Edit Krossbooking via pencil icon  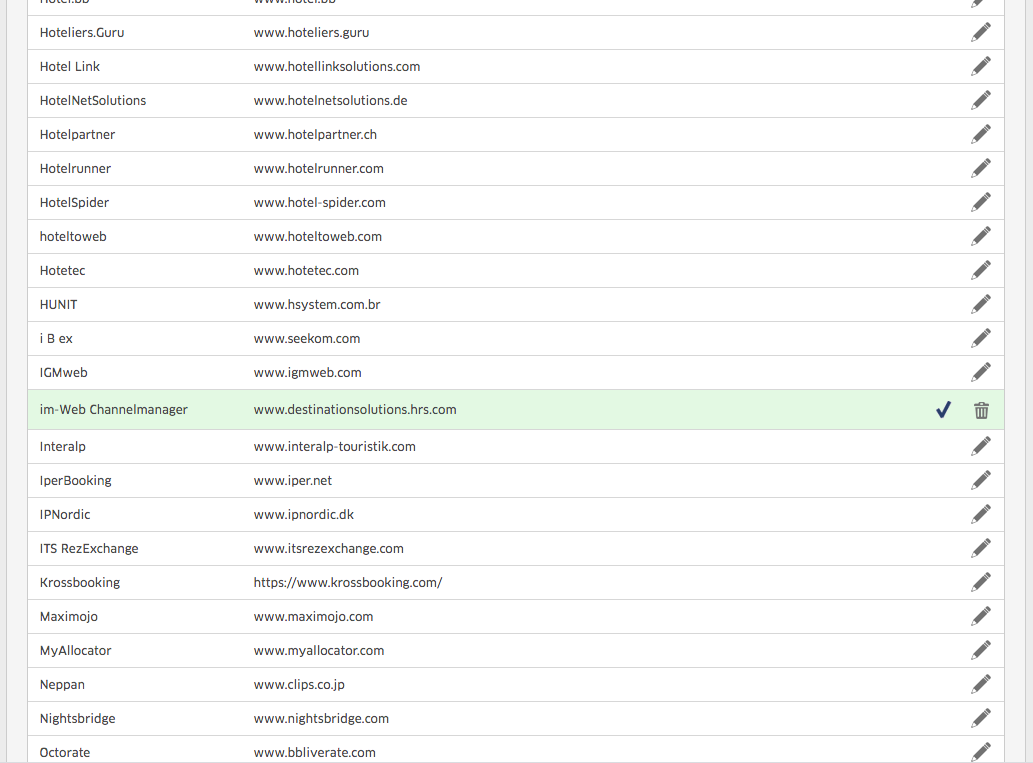(980, 582)
